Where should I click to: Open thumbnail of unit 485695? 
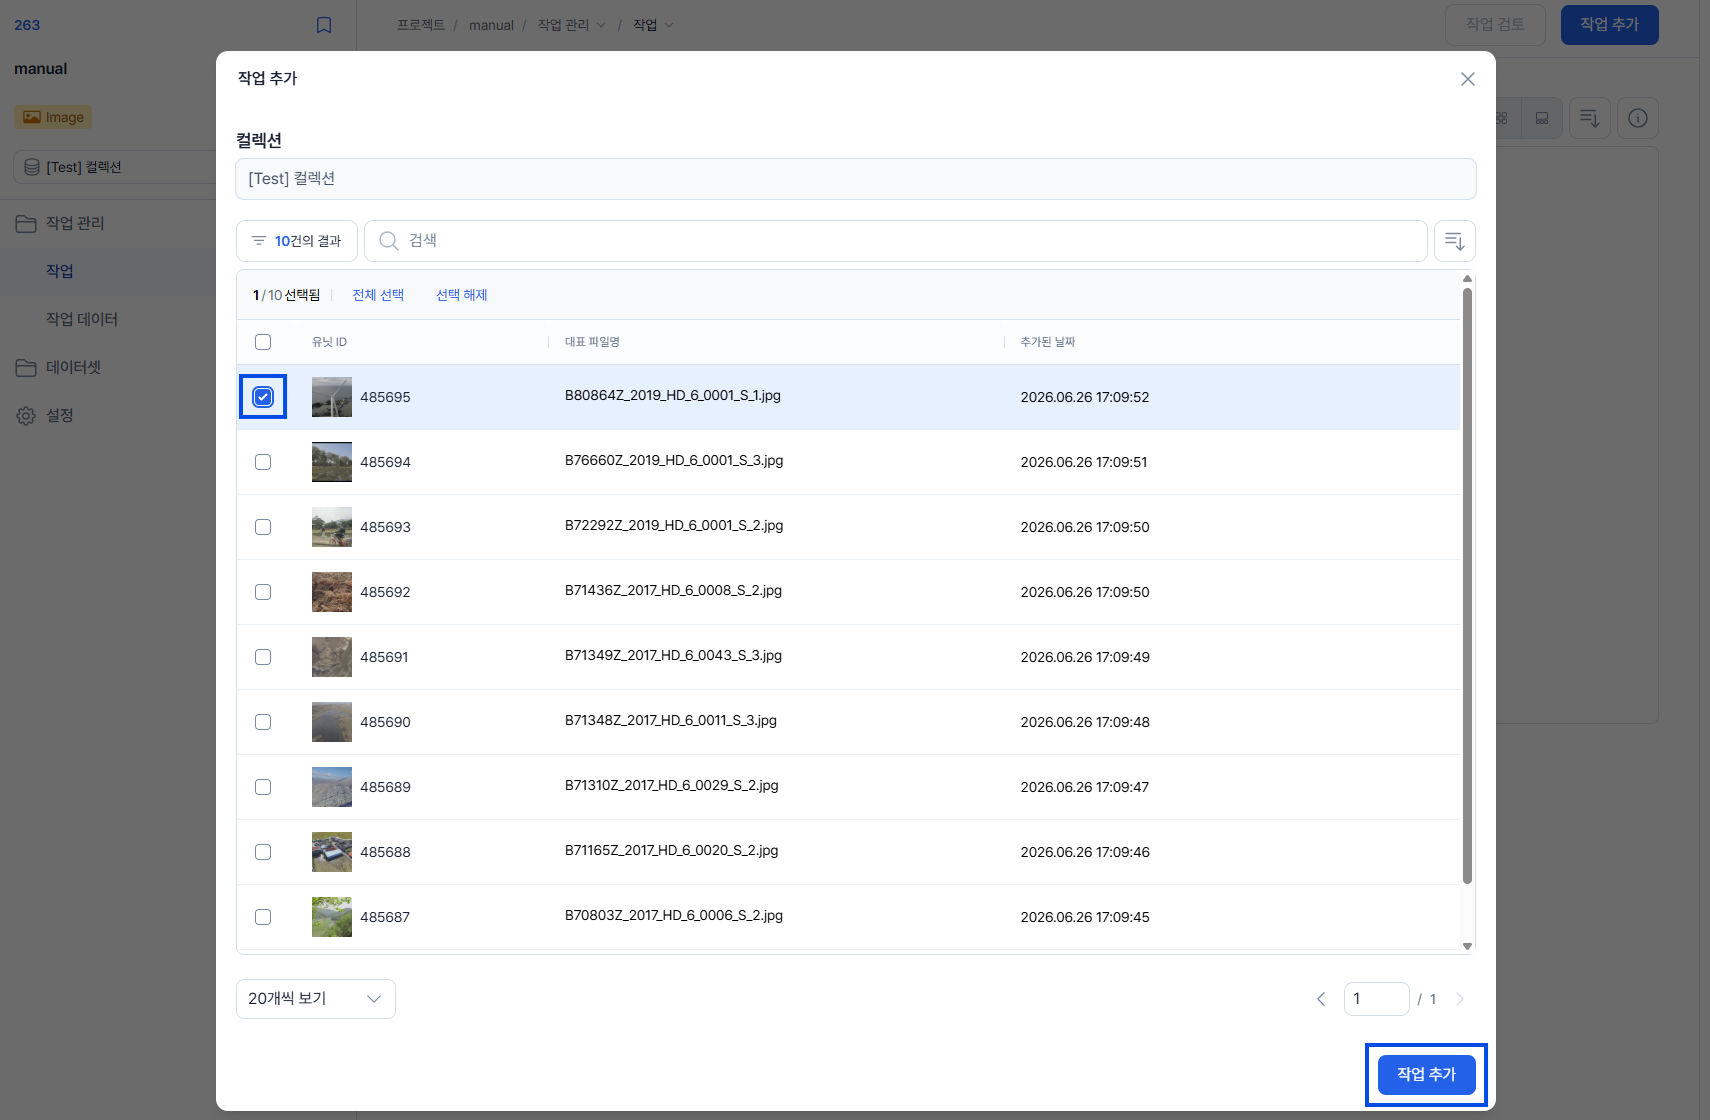coord(332,397)
